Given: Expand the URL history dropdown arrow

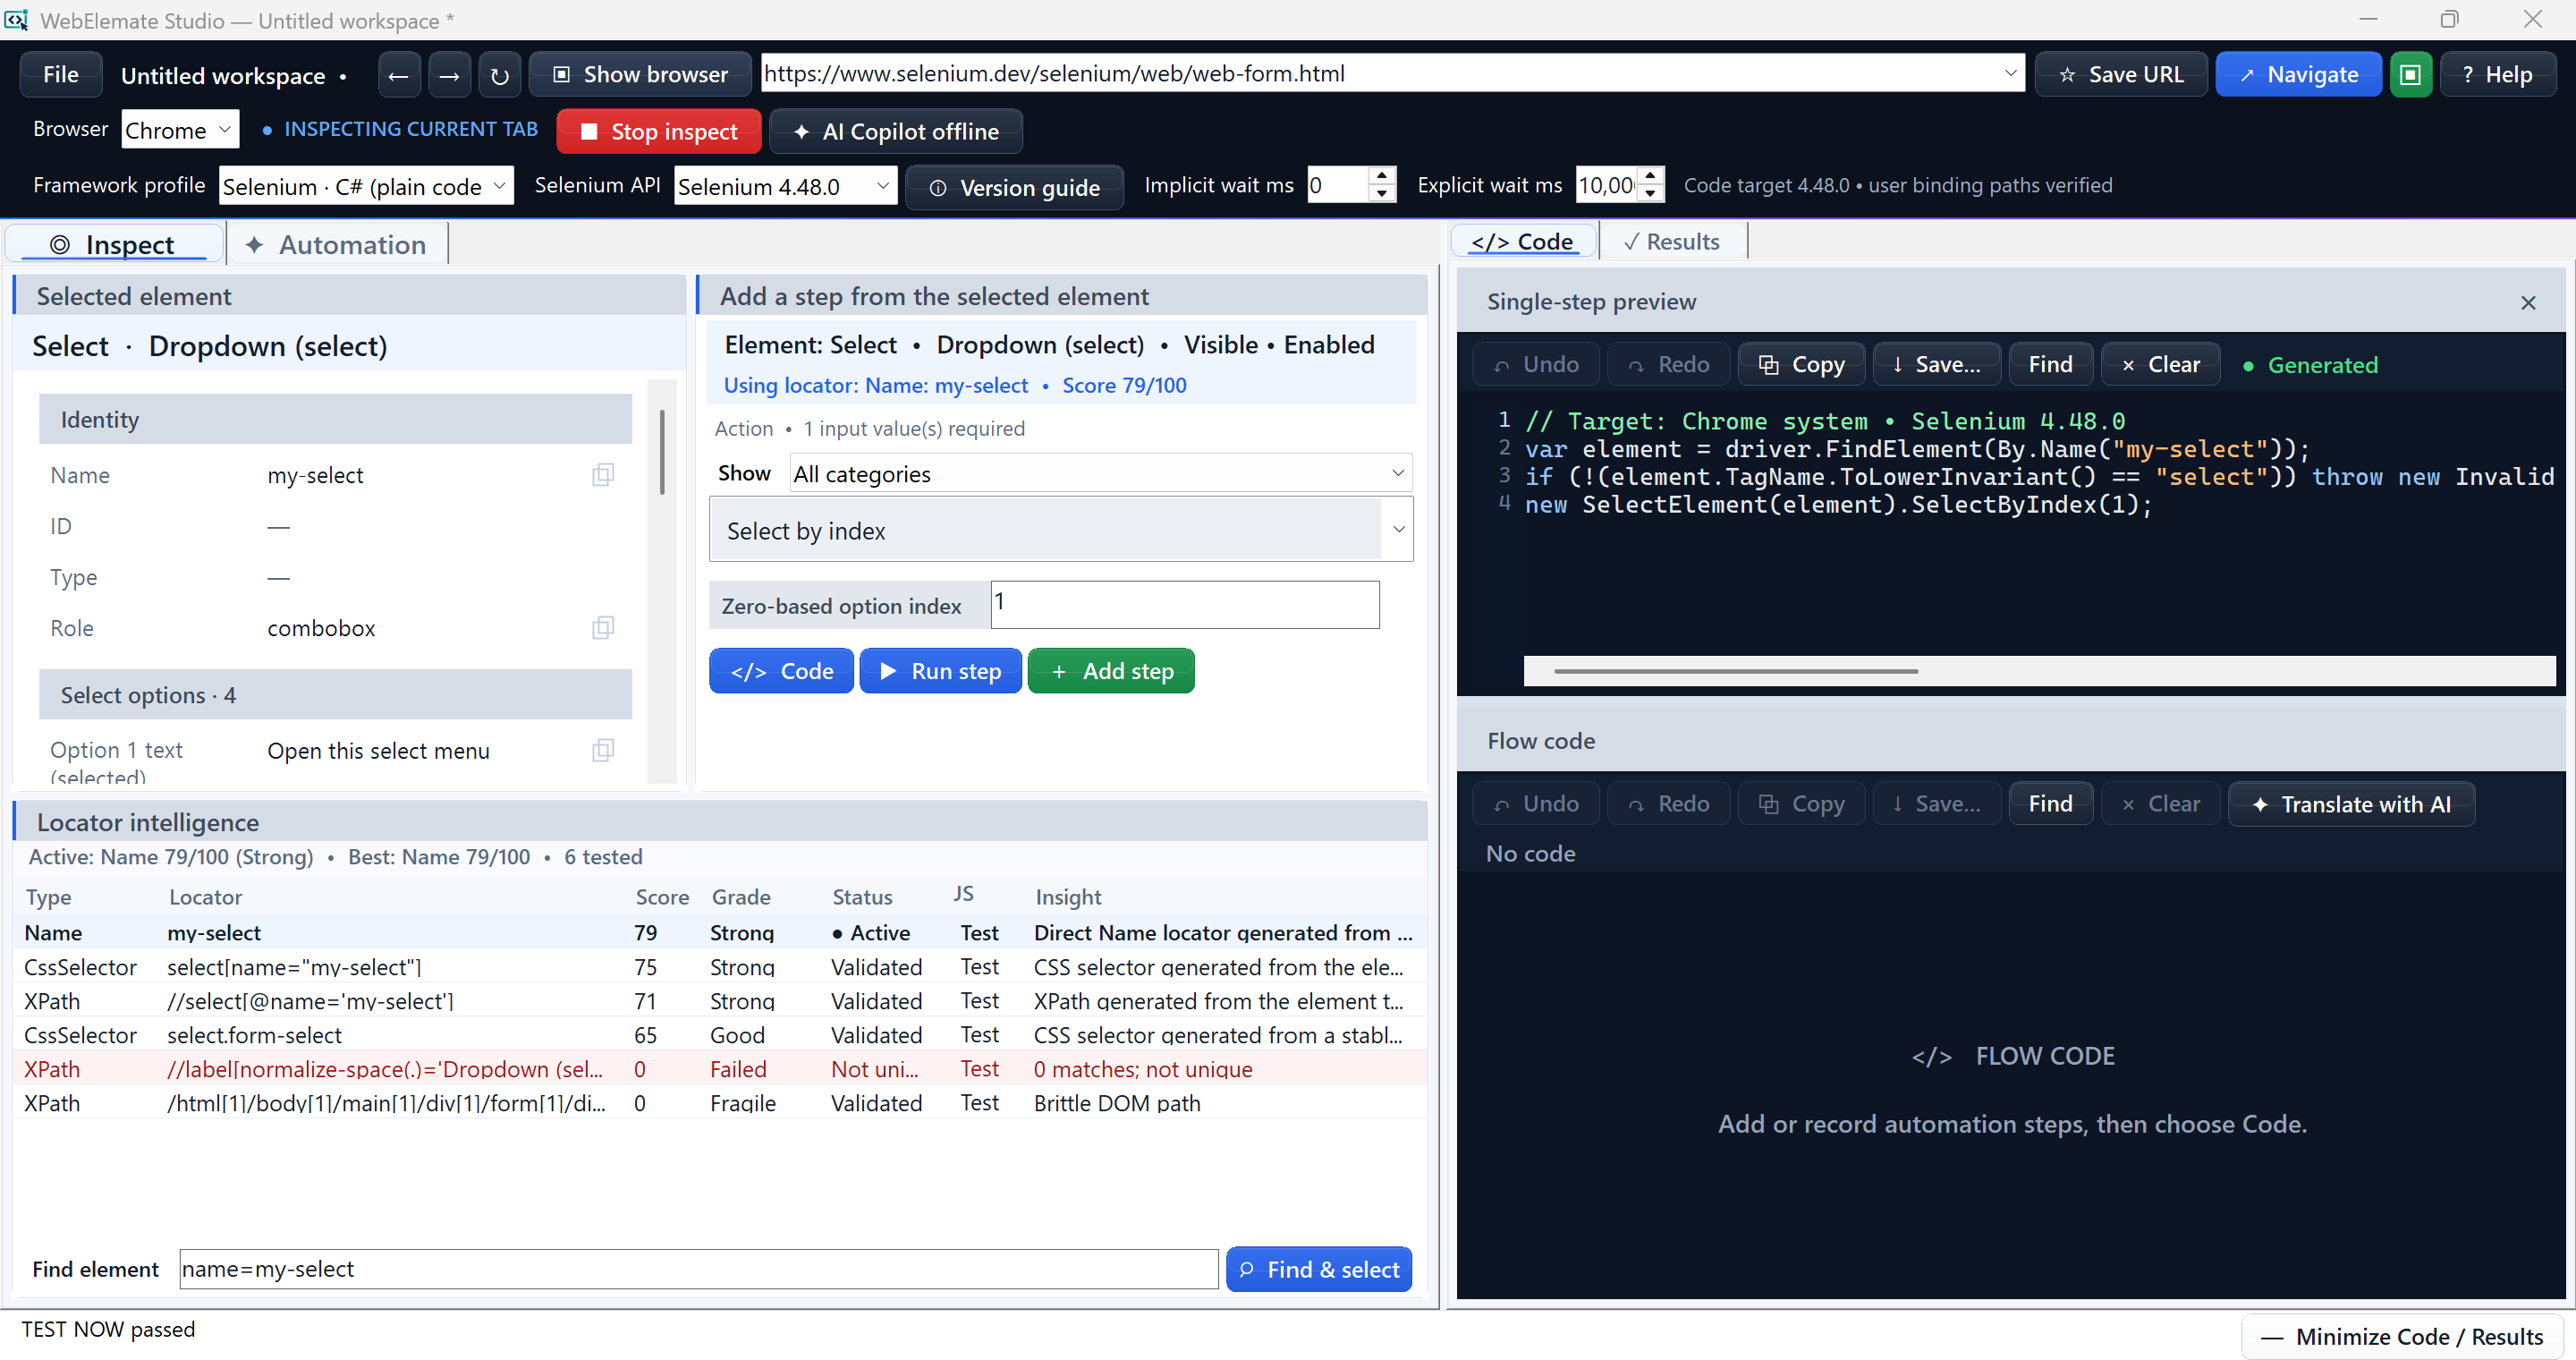Looking at the screenshot, I should tap(2010, 74).
